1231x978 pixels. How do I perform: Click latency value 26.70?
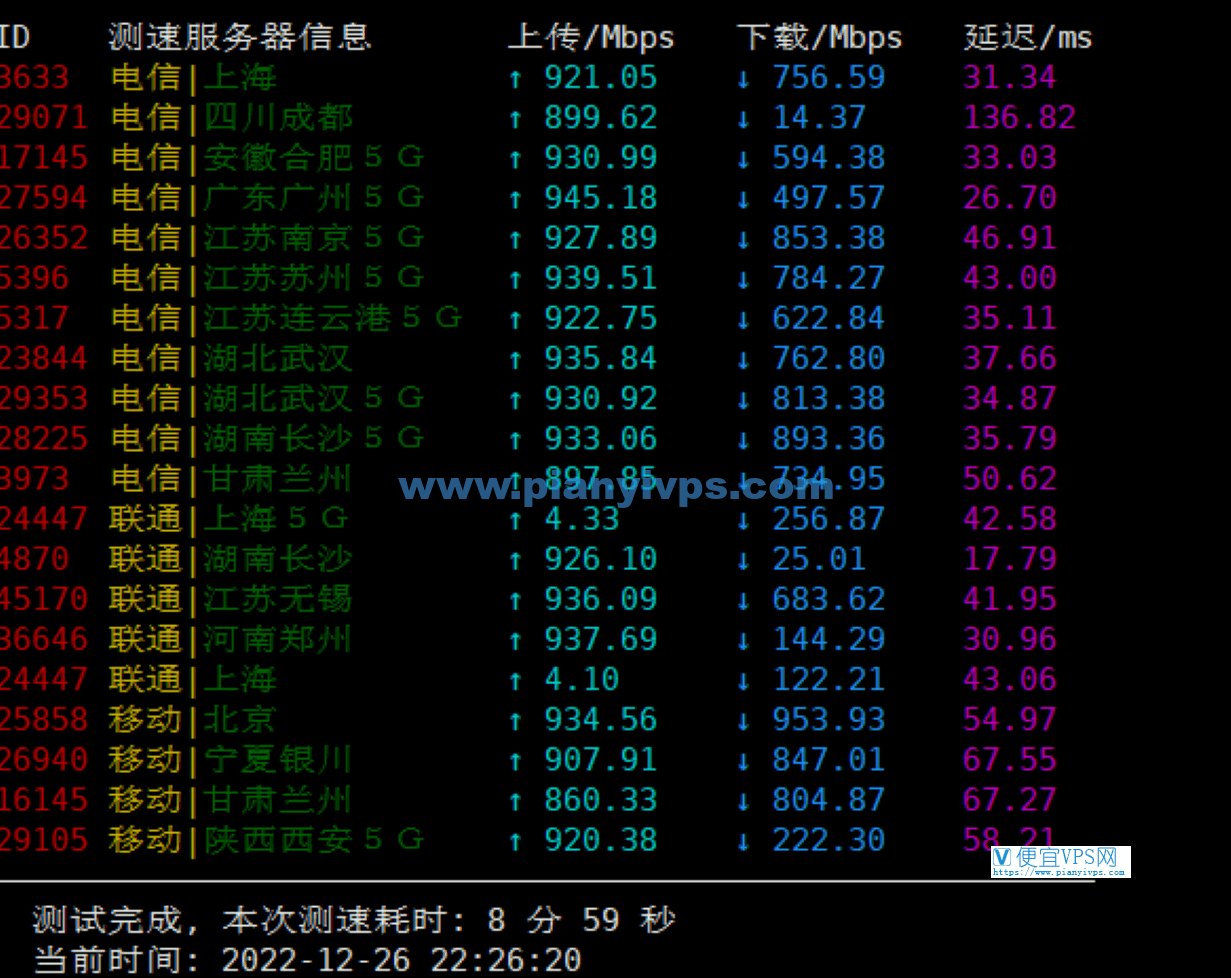point(1010,197)
